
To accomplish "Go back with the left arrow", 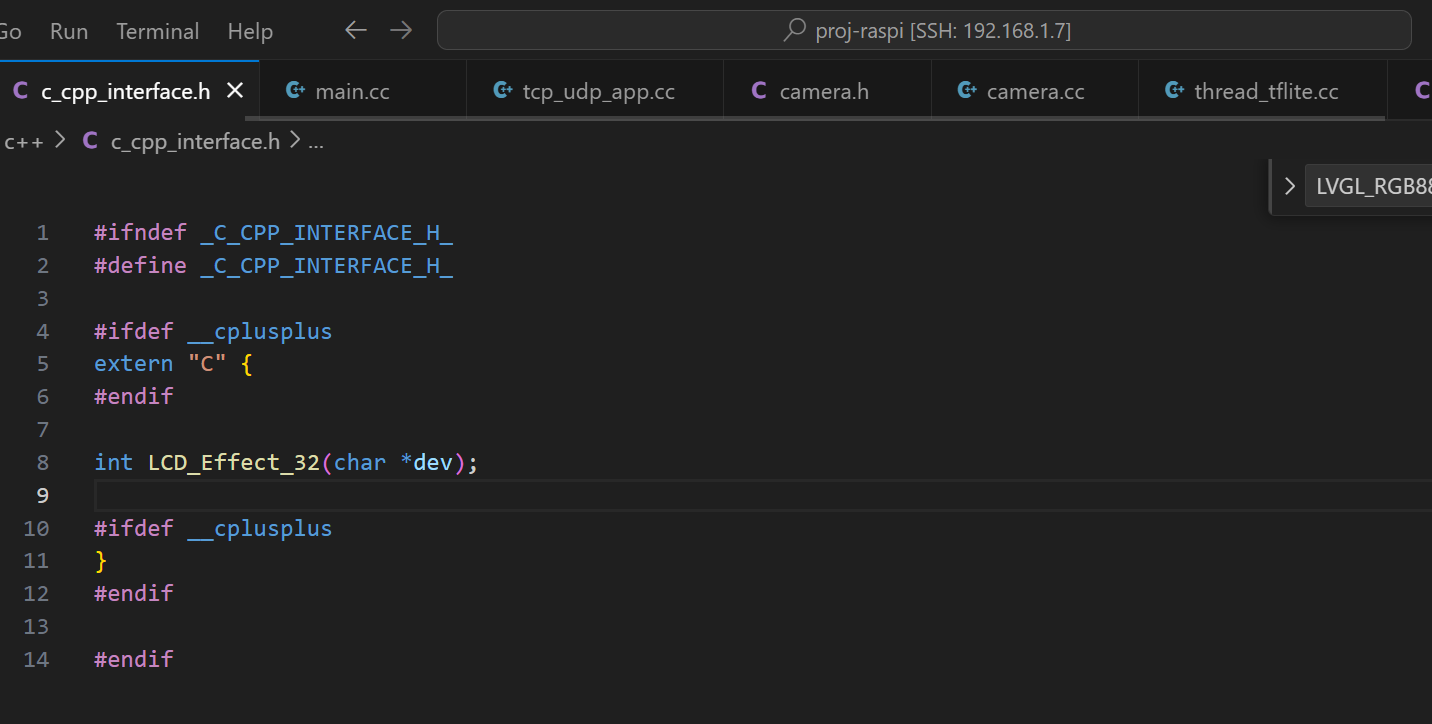I will coord(356,31).
